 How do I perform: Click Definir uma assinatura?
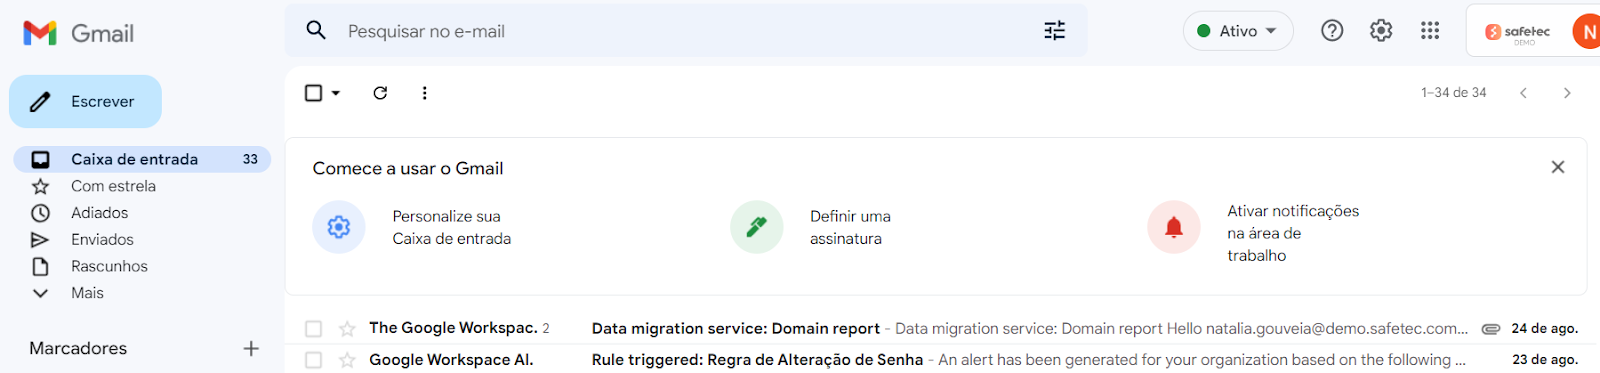coord(850,227)
